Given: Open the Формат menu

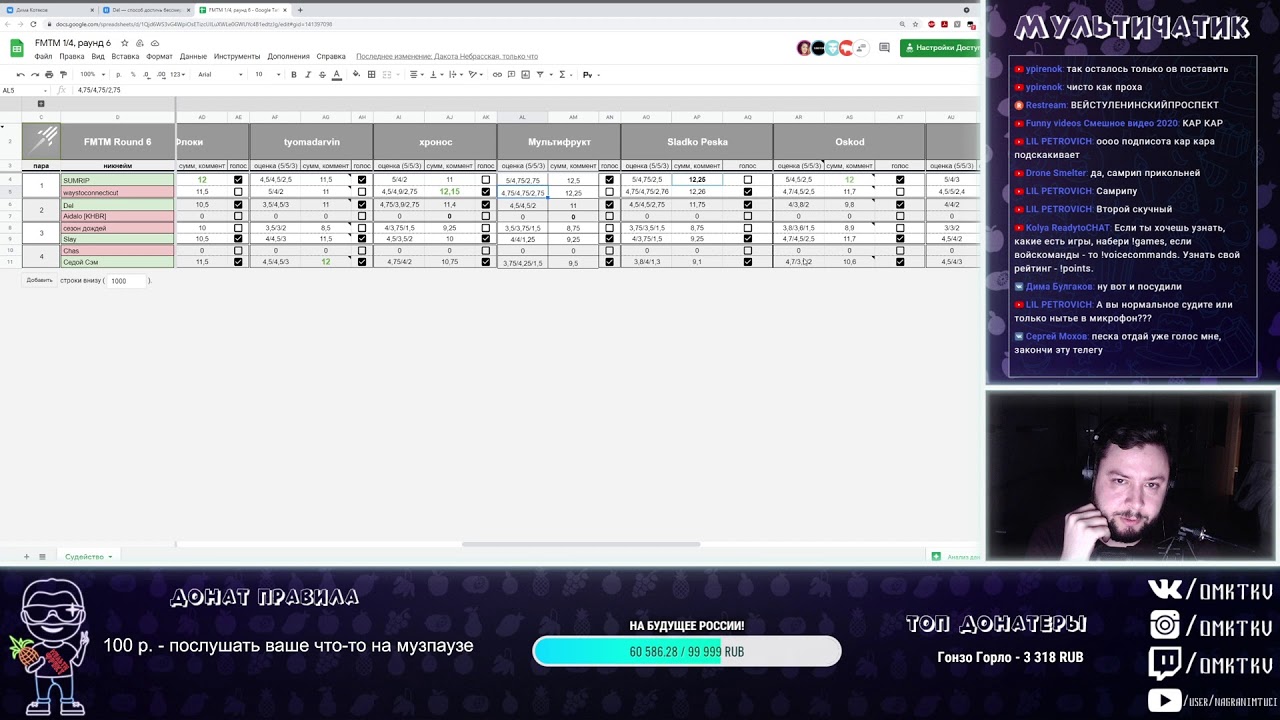Looking at the screenshot, I should click(x=159, y=57).
